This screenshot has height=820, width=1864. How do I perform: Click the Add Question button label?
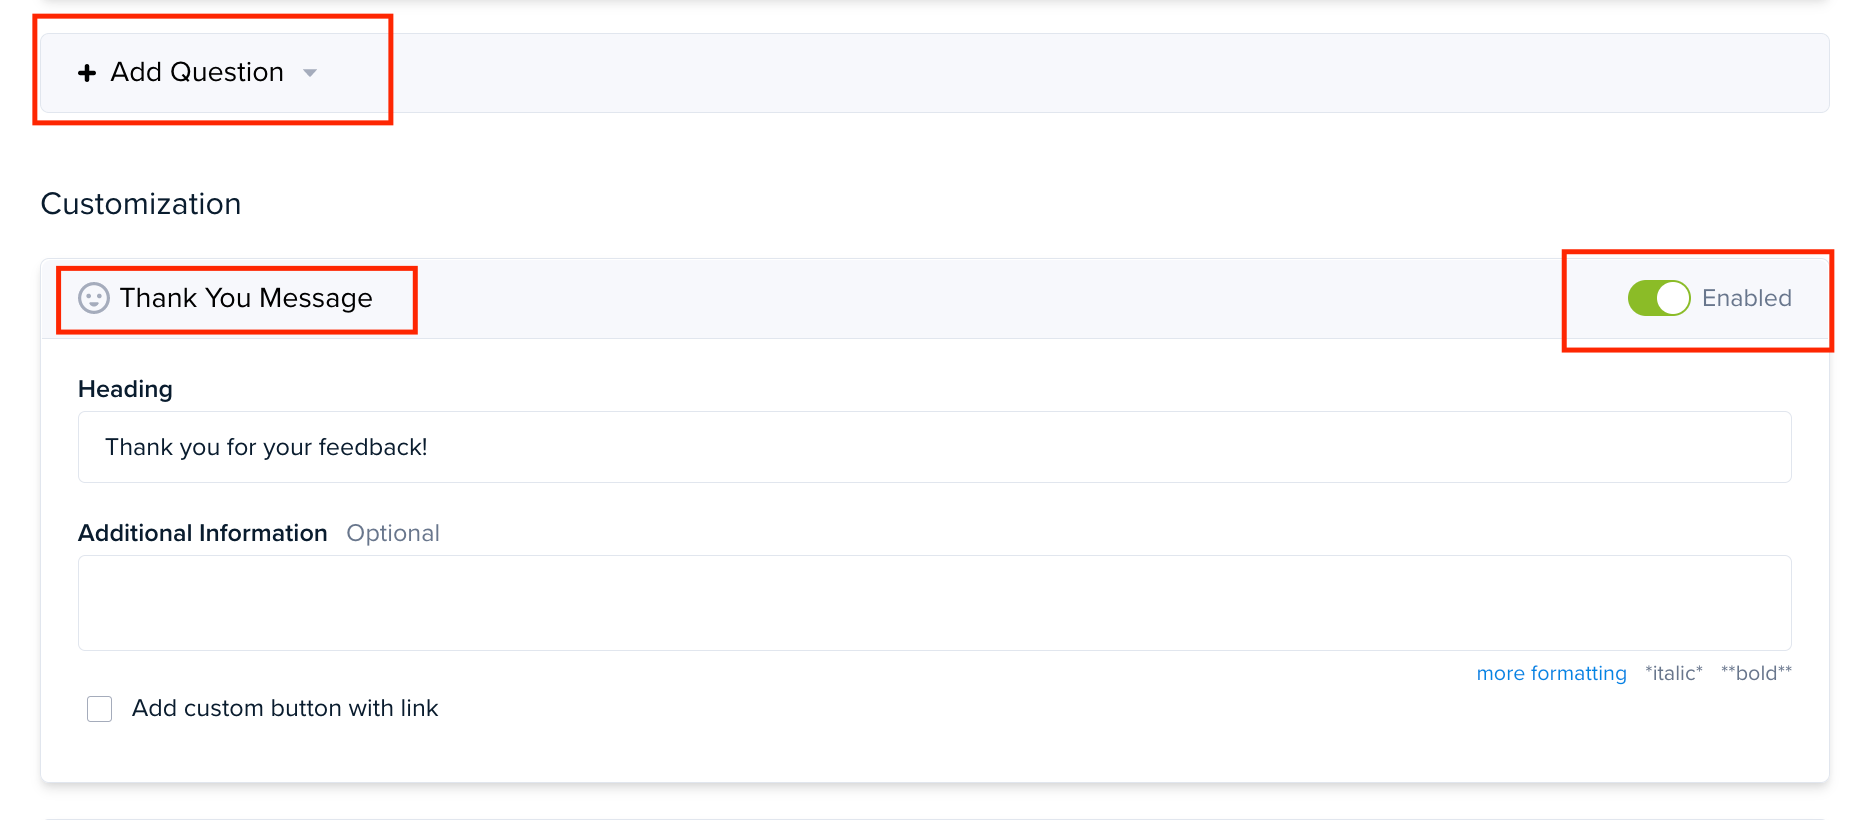coord(197,72)
